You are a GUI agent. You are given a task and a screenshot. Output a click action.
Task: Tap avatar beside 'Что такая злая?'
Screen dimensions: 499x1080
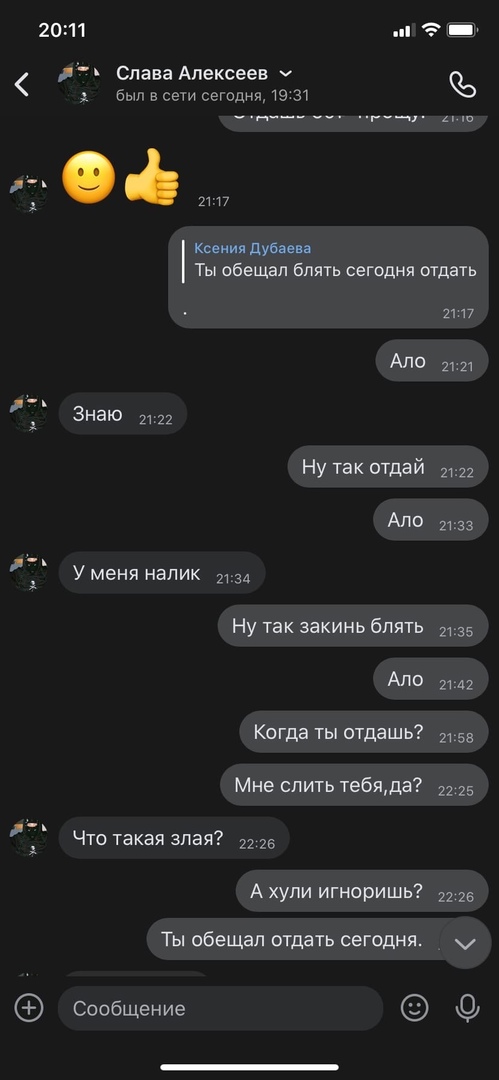click(29, 838)
